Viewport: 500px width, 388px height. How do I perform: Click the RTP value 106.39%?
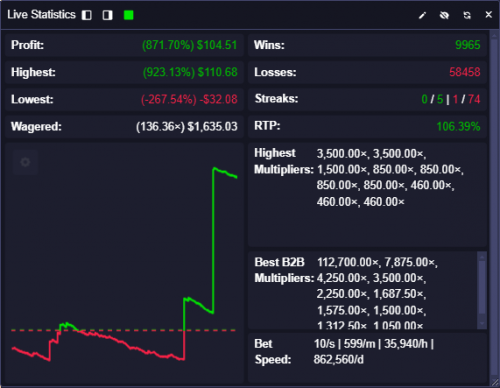[458, 127]
